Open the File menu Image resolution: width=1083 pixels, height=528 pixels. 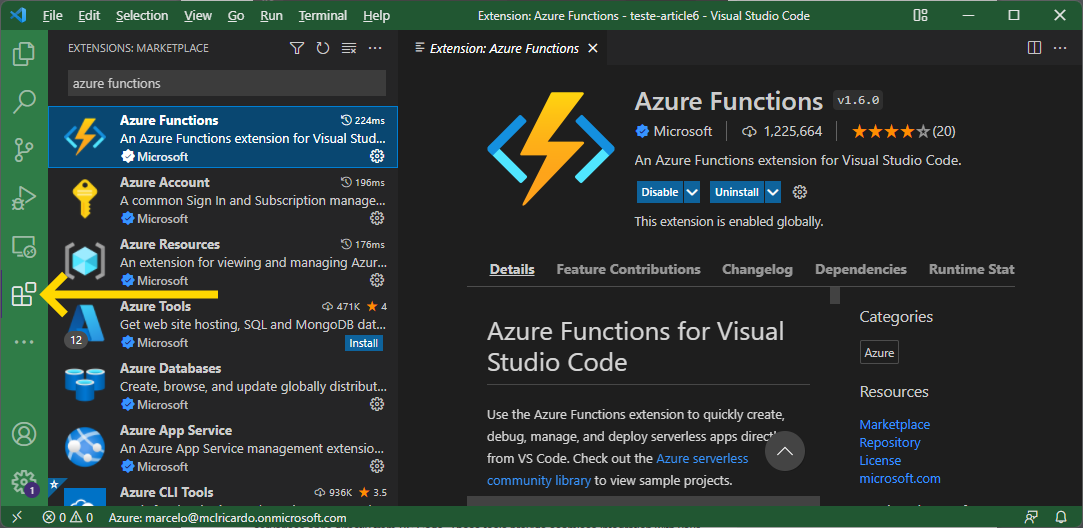tap(52, 15)
